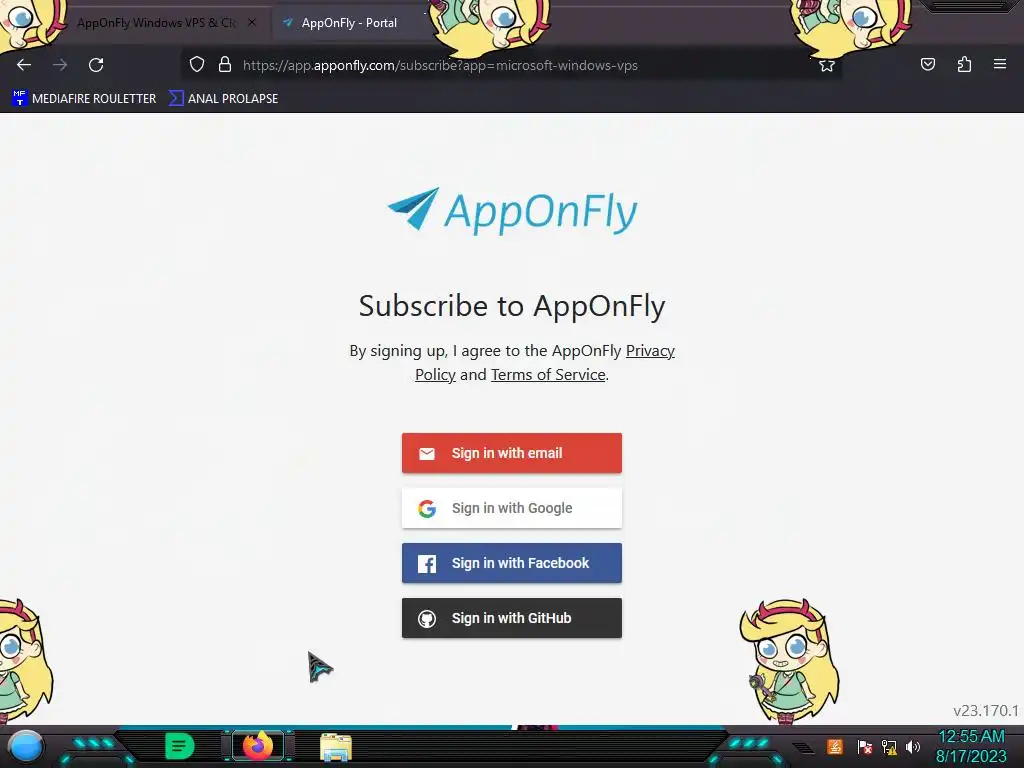1024x768 pixels.
Task: Click Sign in with Facebook button
Action: tap(512, 563)
